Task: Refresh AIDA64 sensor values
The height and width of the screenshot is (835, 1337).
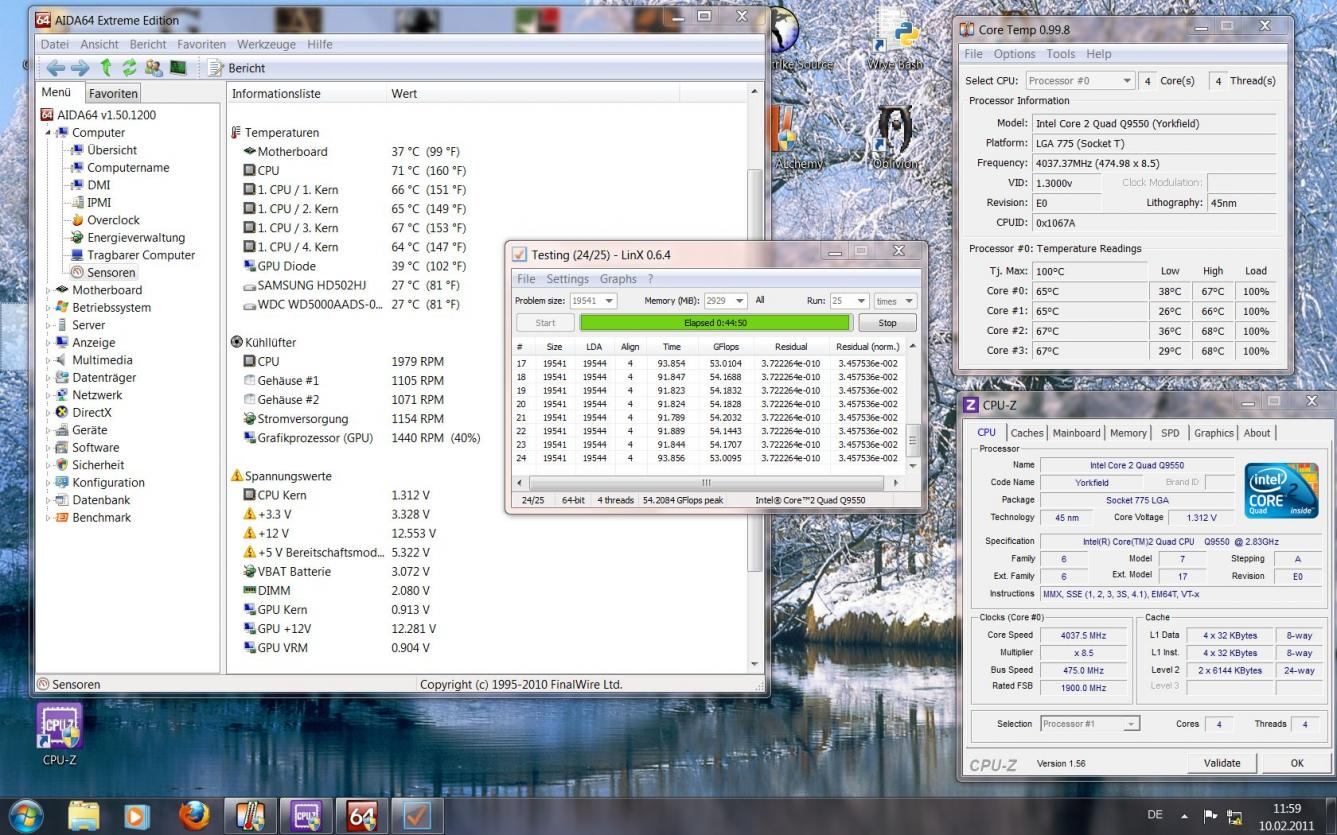Action: (x=129, y=68)
